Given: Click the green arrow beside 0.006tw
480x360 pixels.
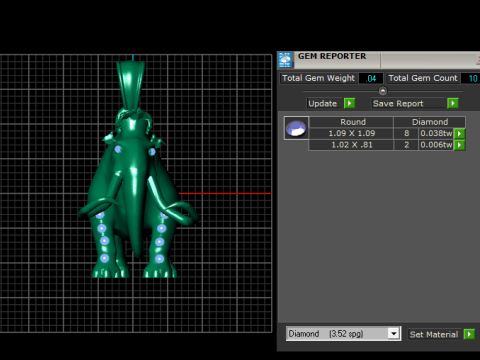Looking at the screenshot, I should click(460, 145).
